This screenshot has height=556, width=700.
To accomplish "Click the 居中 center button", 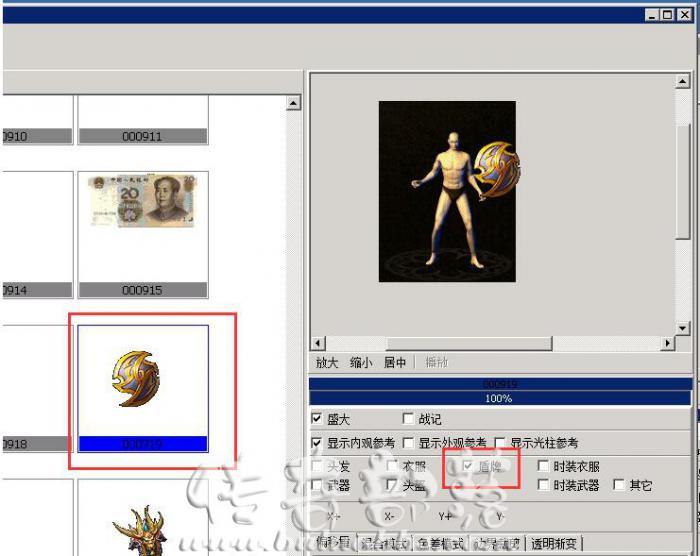I will point(395,363).
